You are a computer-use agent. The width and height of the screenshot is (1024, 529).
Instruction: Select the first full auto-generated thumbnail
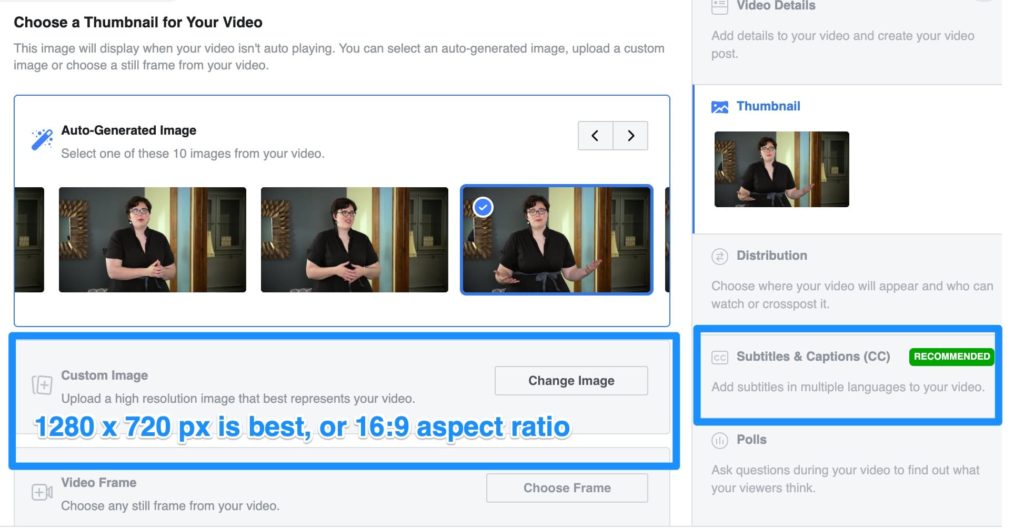(x=152, y=240)
